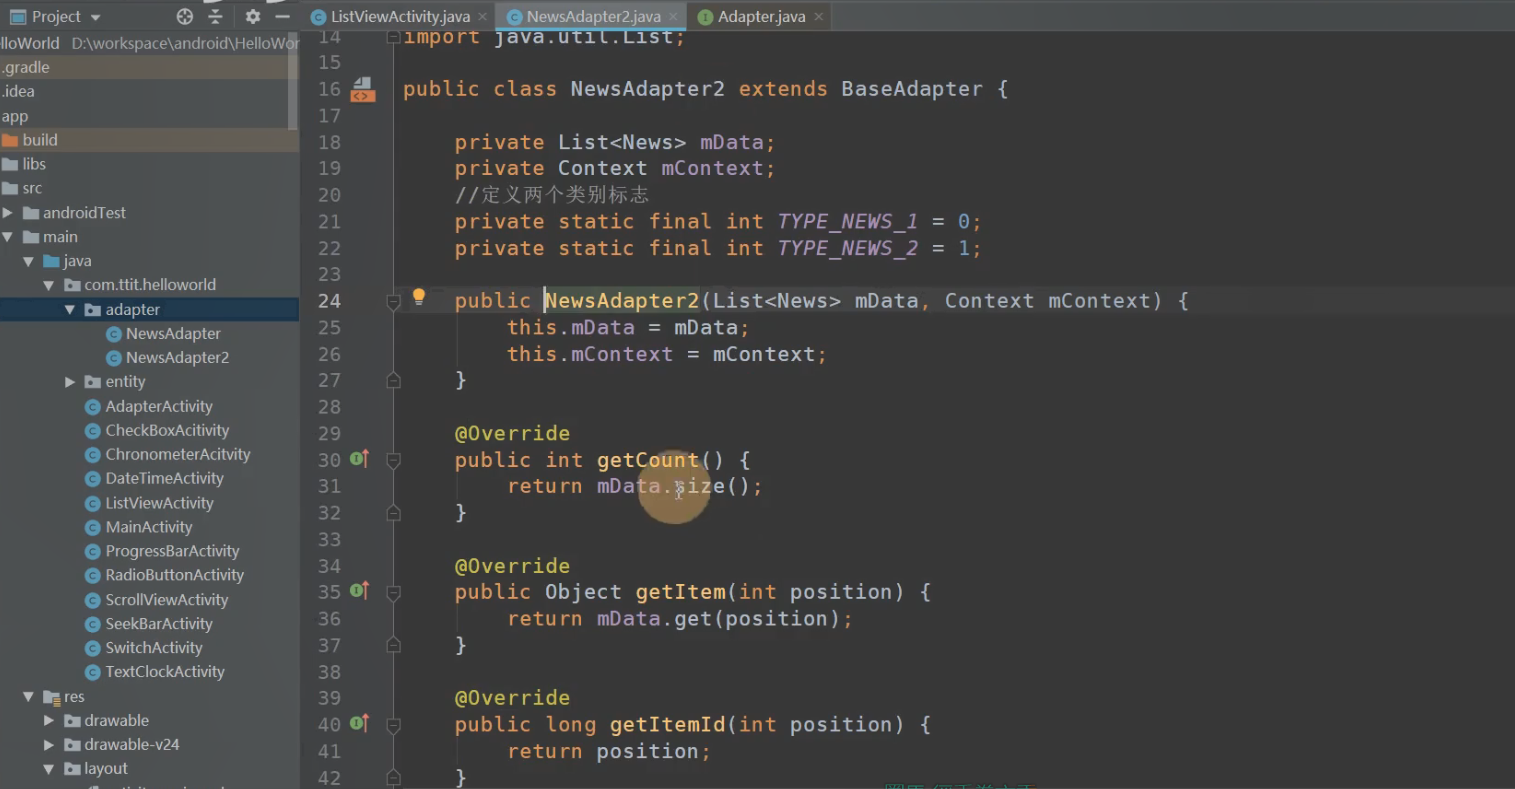Click line number 24 in gutter
The width and height of the screenshot is (1515, 789).
pyautogui.click(x=329, y=301)
